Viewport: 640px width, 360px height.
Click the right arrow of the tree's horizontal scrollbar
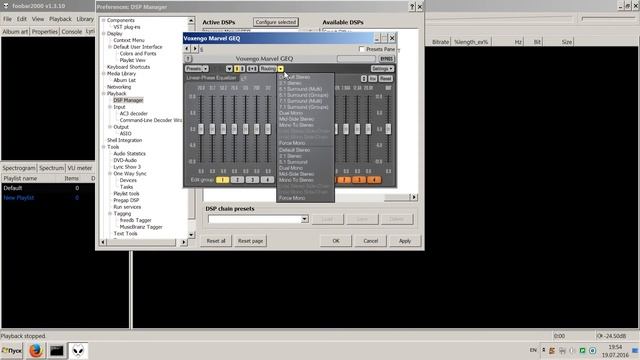pos(183,242)
